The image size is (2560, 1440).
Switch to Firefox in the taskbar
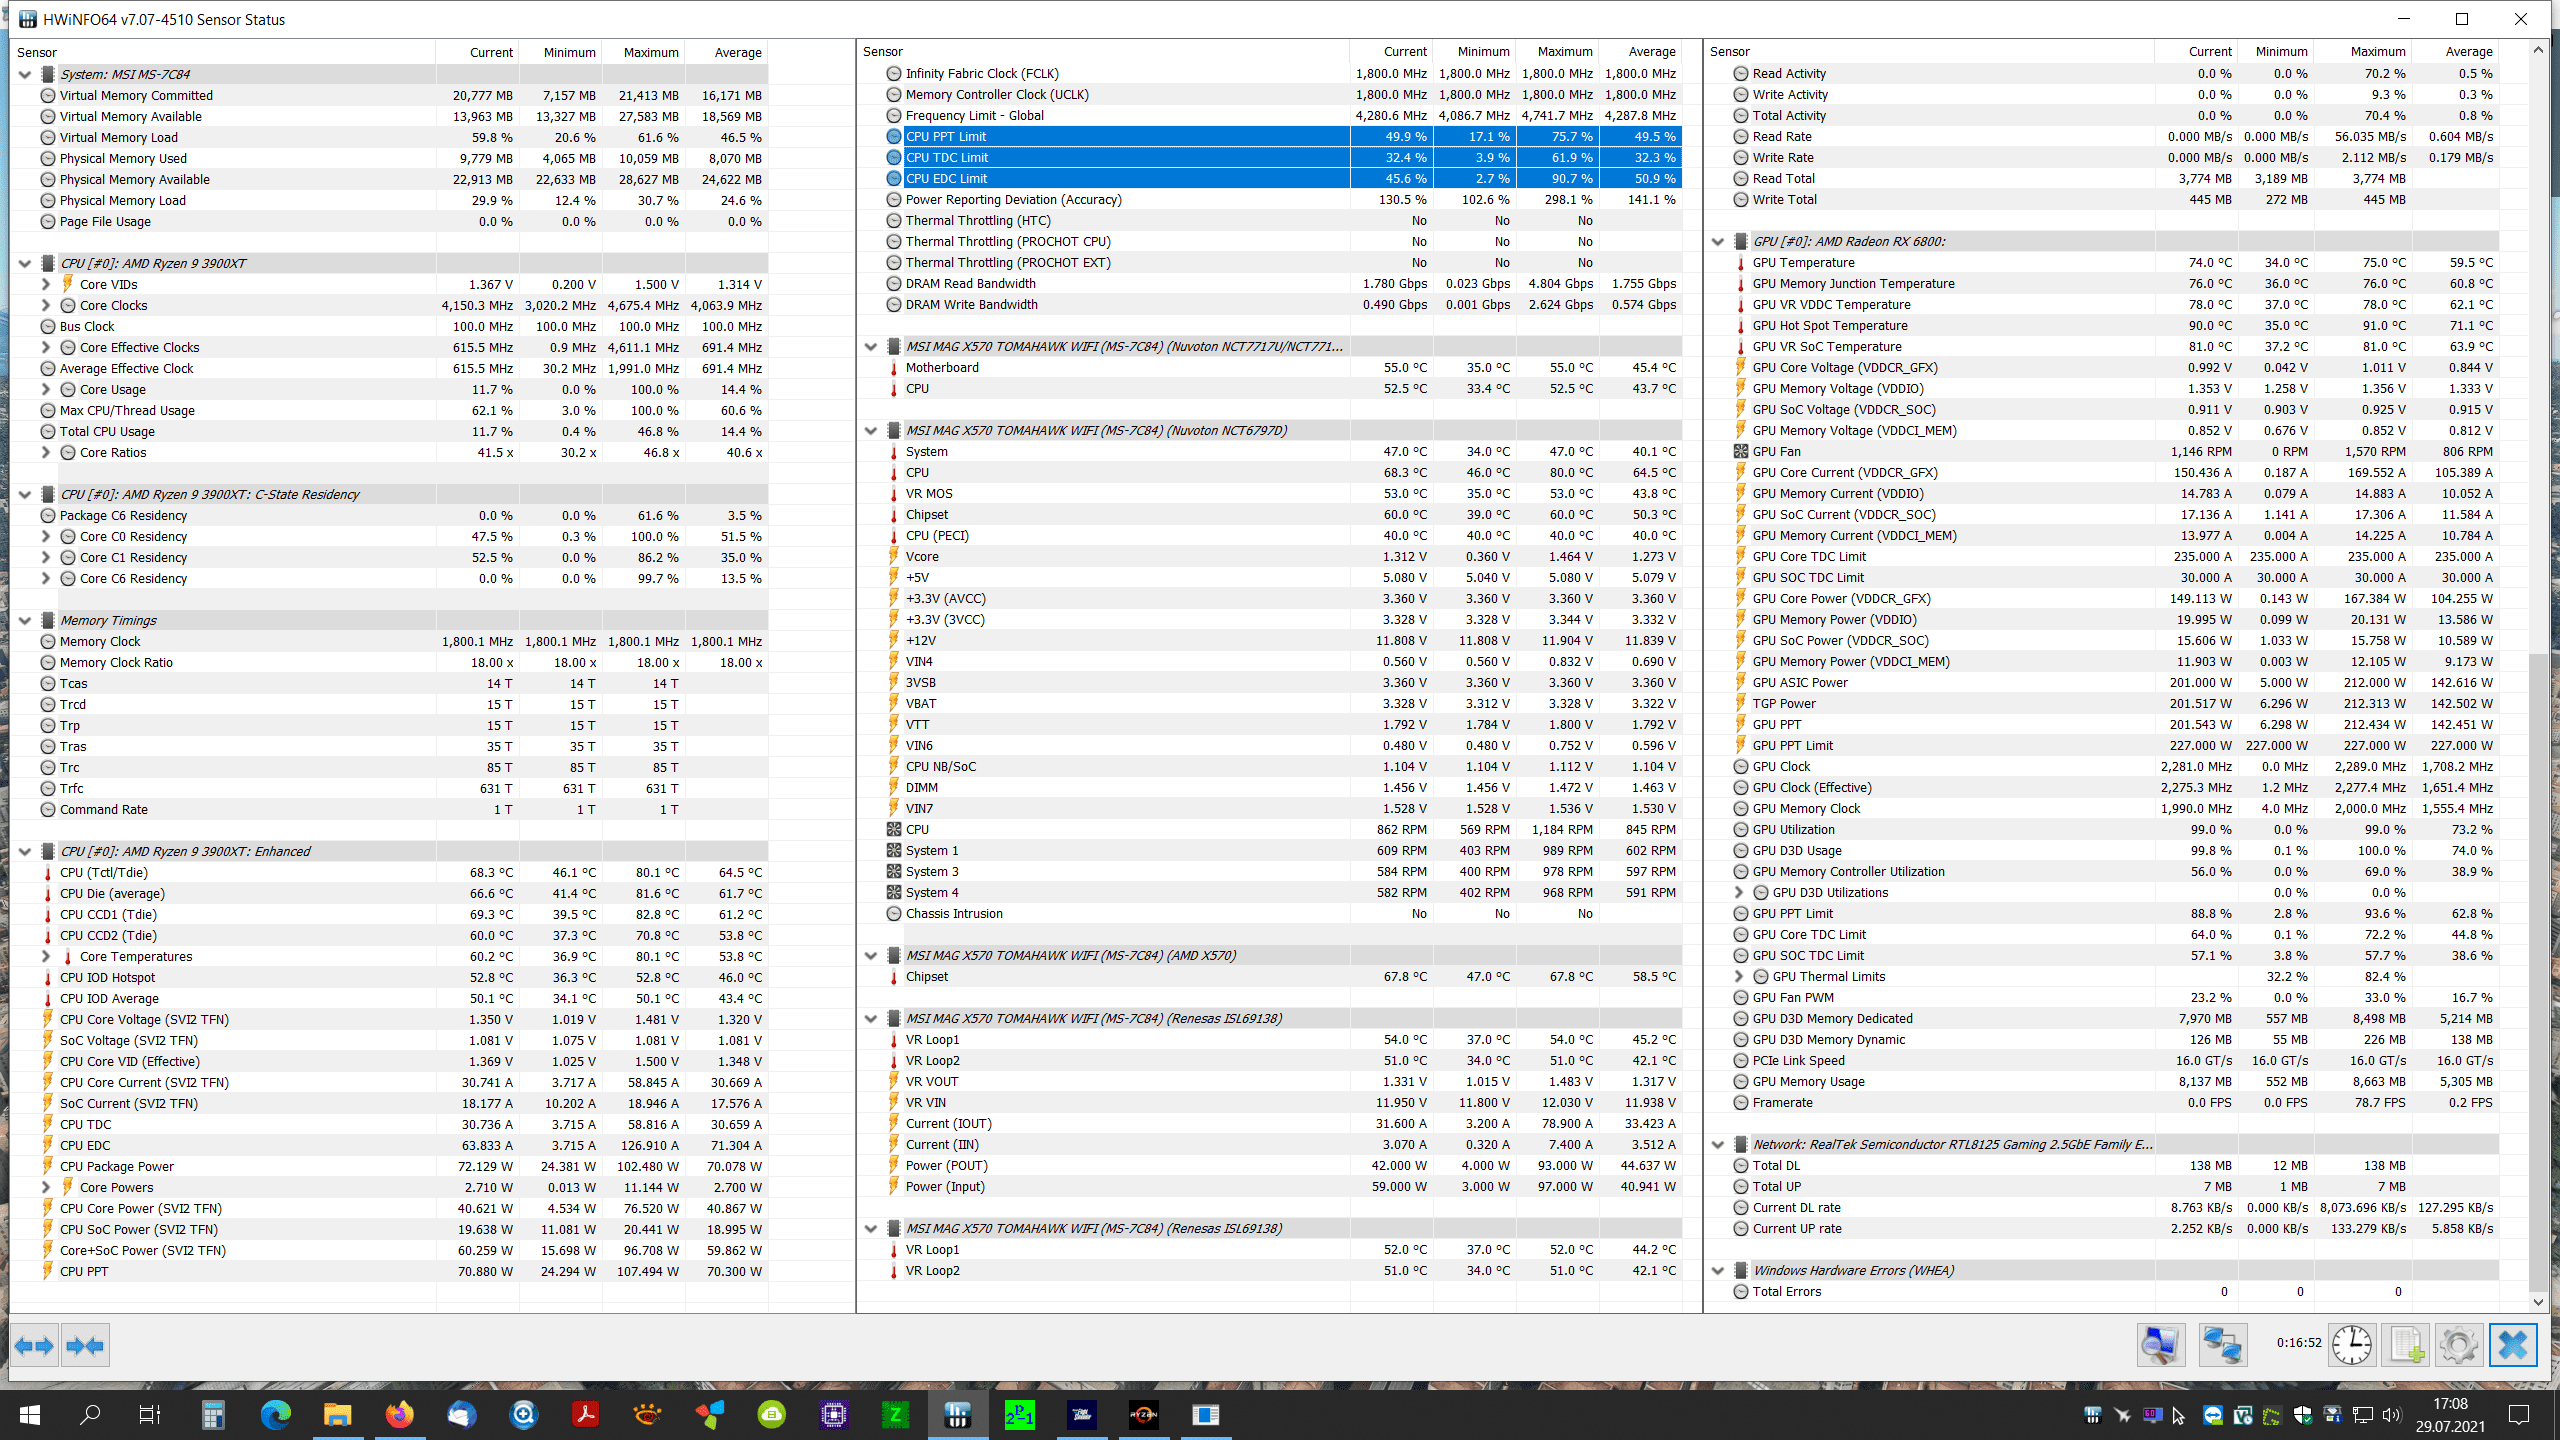[399, 1414]
